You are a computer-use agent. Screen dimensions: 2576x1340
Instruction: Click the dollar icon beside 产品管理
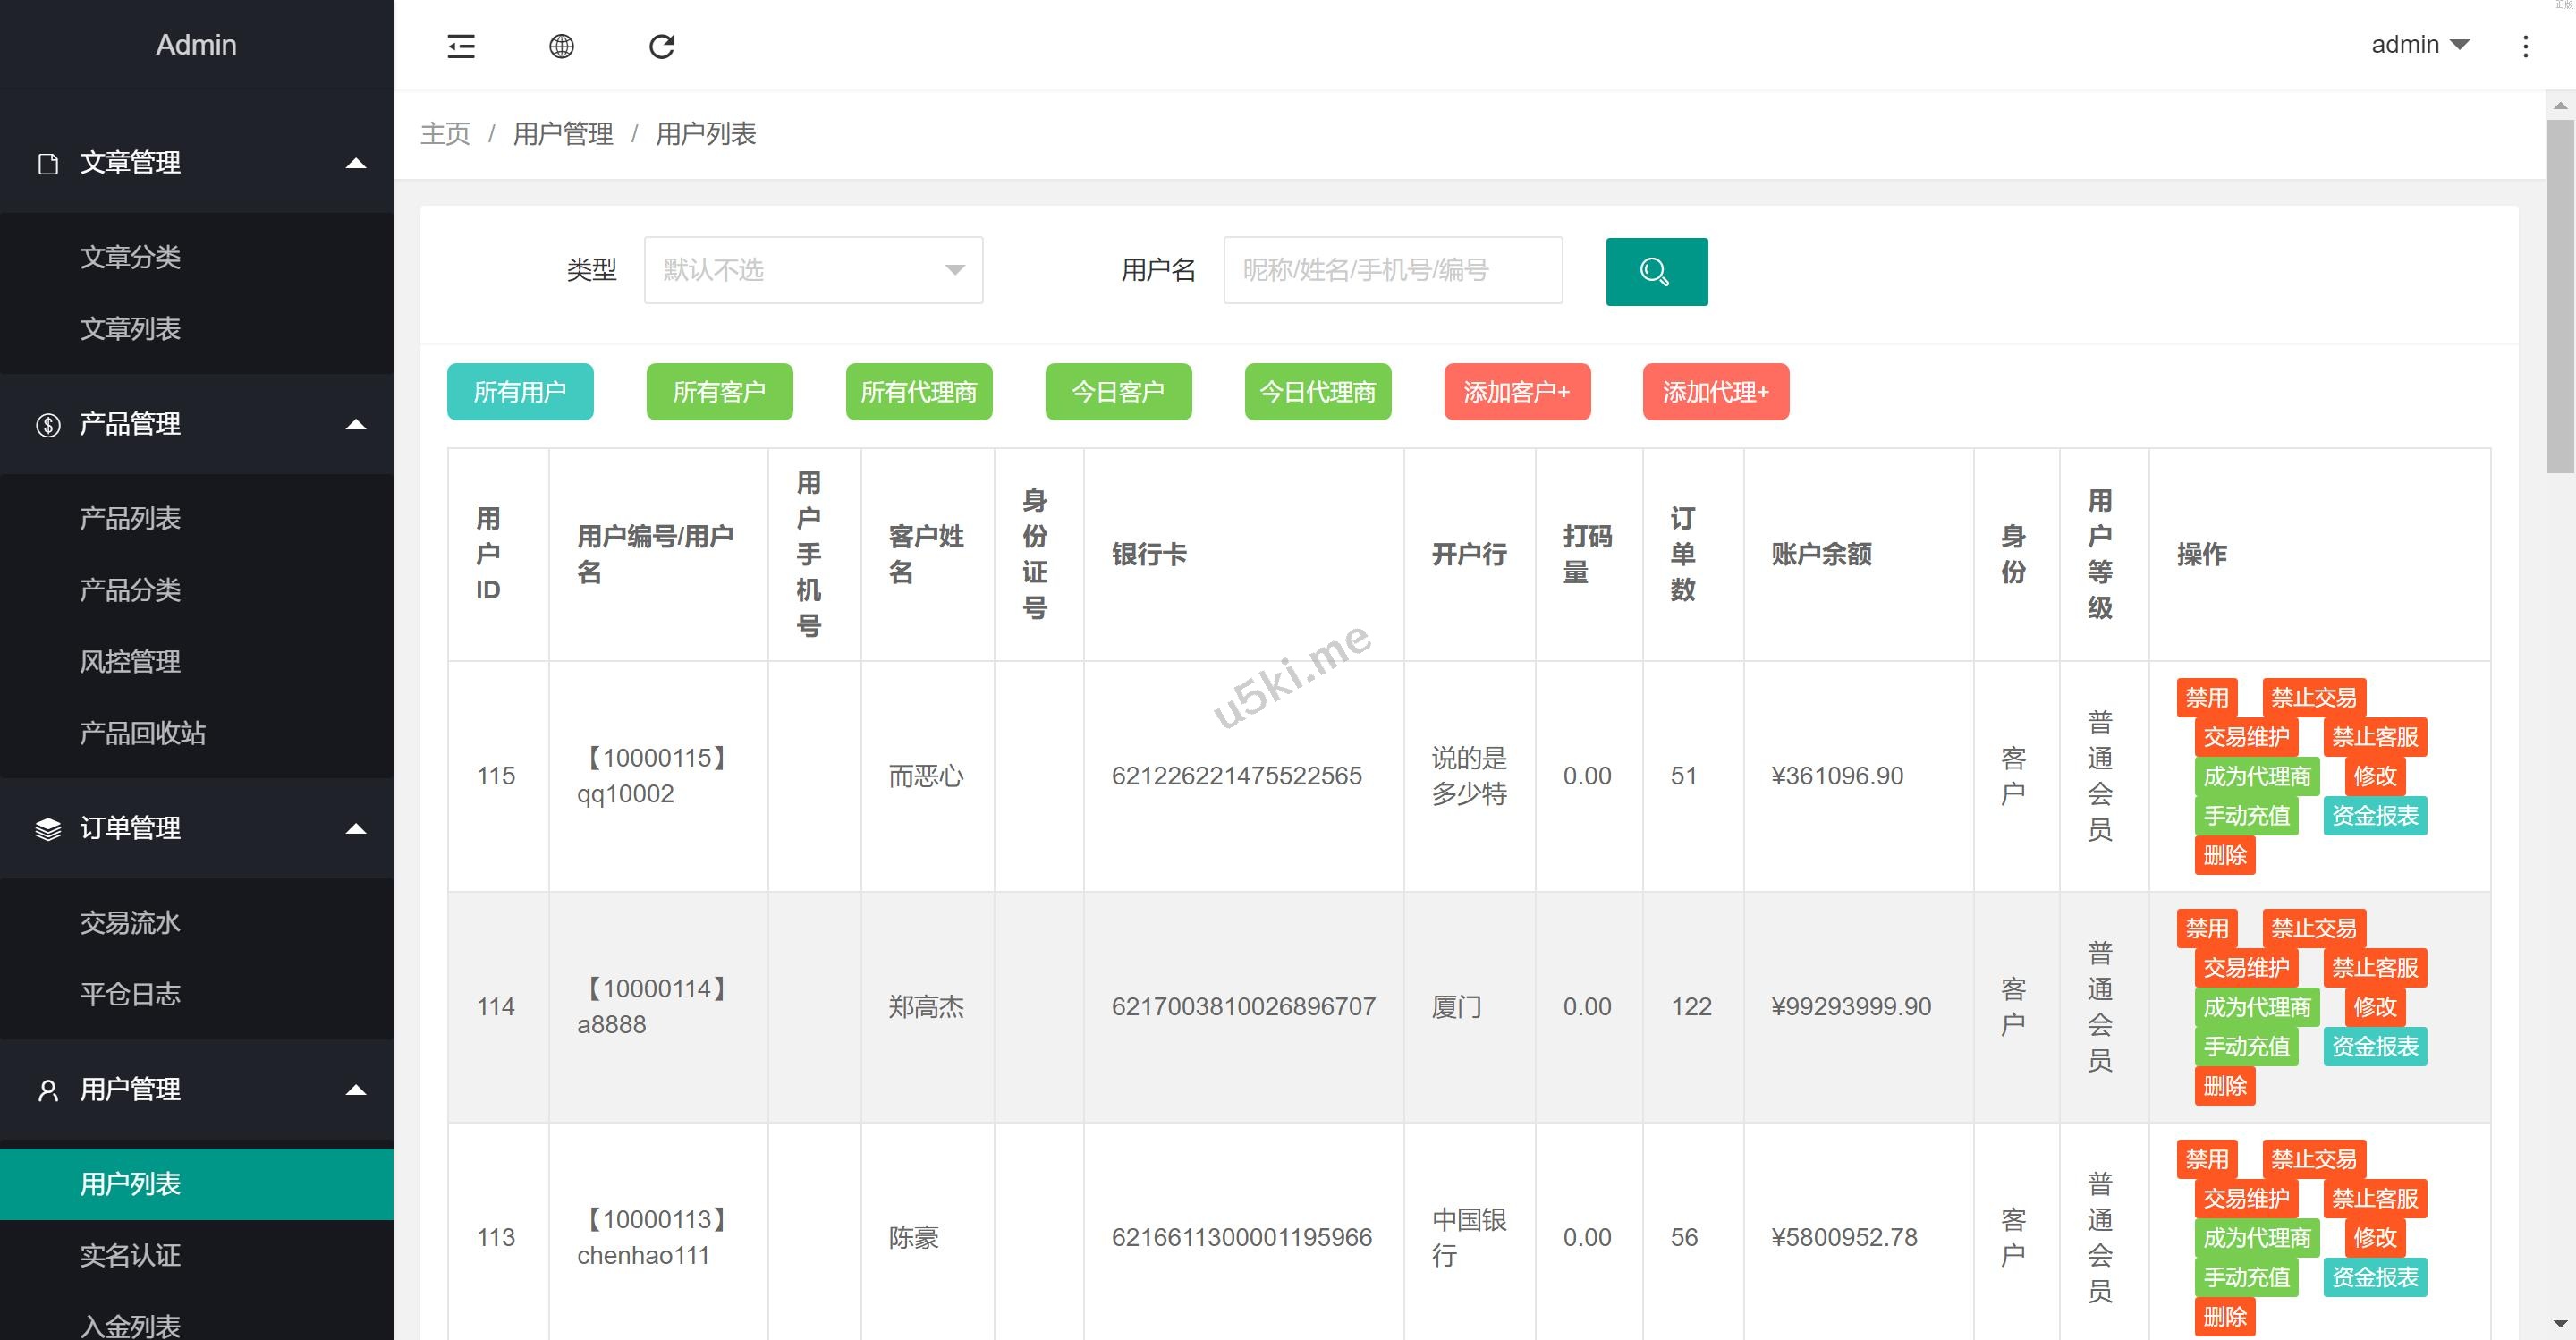pyautogui.click(x=47, y=425)
